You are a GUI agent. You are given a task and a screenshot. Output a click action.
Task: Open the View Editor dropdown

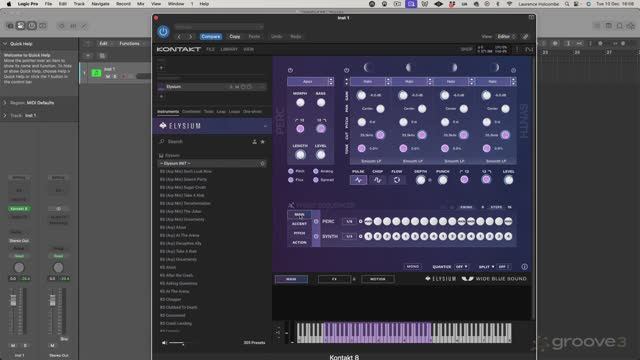(x=506, y=37)
